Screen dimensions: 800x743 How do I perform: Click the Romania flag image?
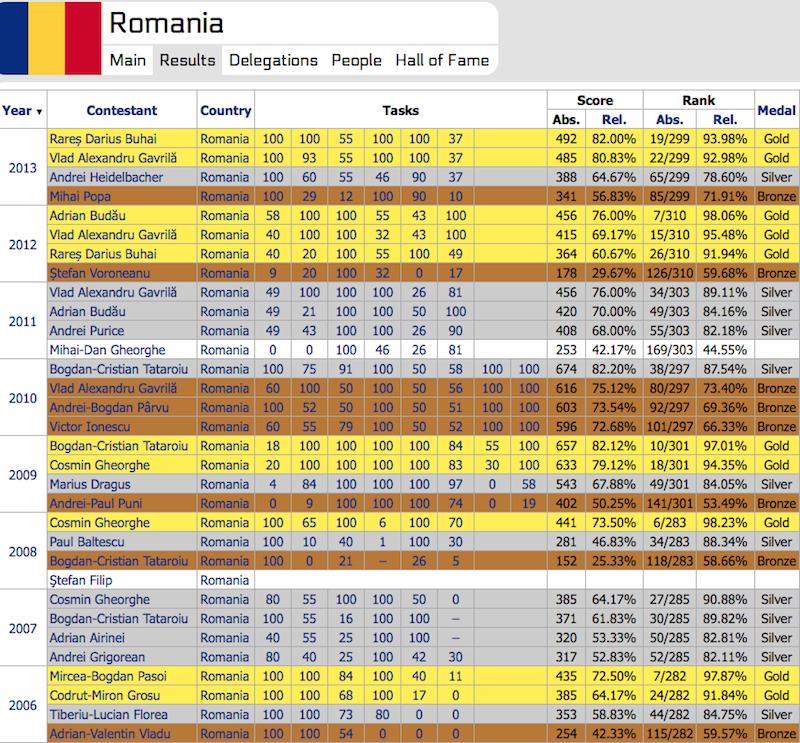click(x=49, y=38)
